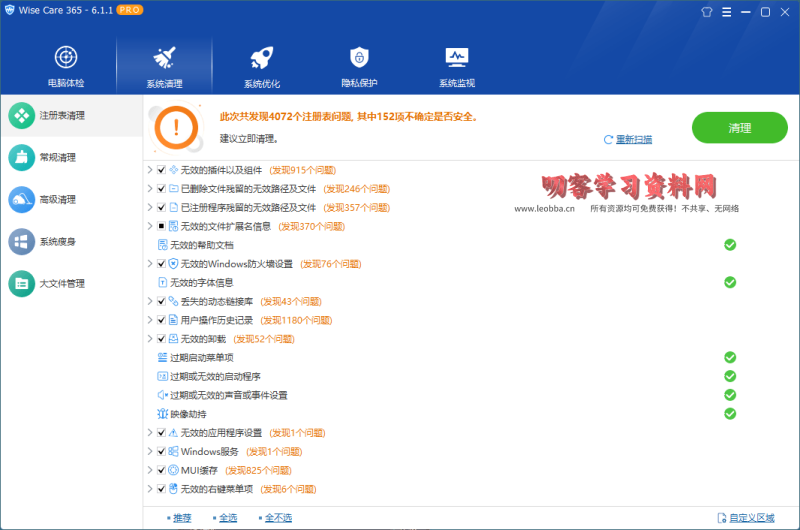Click the 无效的帮助文档 icon

point(162,245)
